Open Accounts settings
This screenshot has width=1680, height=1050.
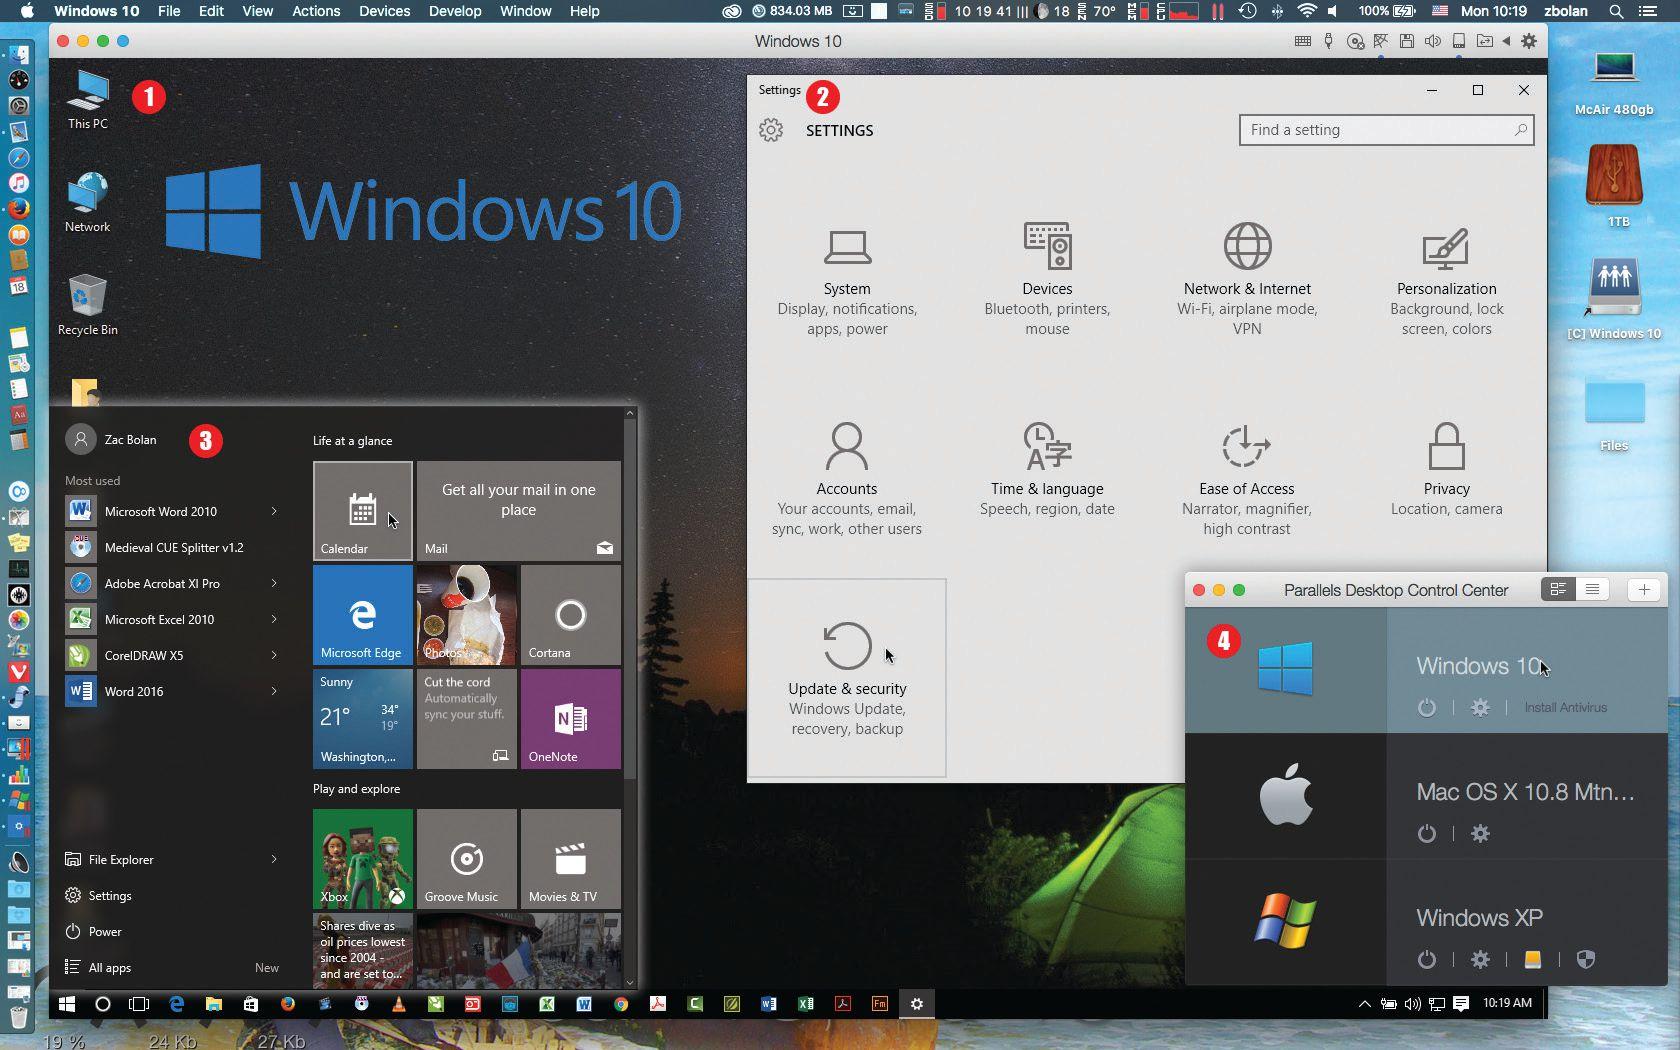(x=847, y=480)
